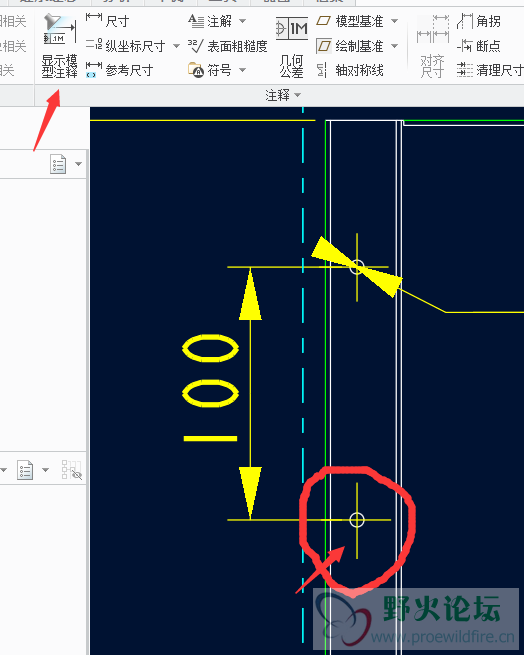Click the 显示模型注释 (Show Model Annotations) icon
The height and width of the screenshot is (655, 524).
pos(59,46)
